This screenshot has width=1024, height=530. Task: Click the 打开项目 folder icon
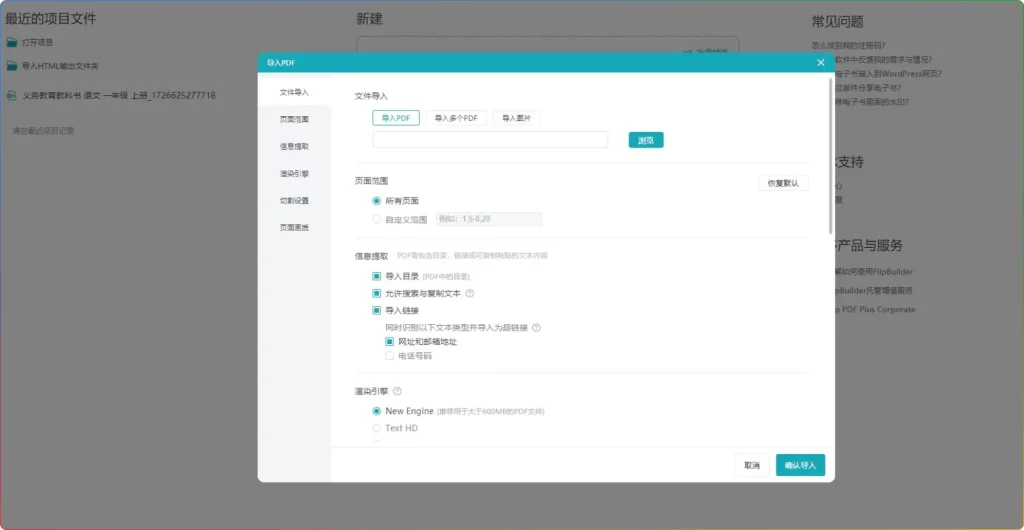(x=12, y=42)
